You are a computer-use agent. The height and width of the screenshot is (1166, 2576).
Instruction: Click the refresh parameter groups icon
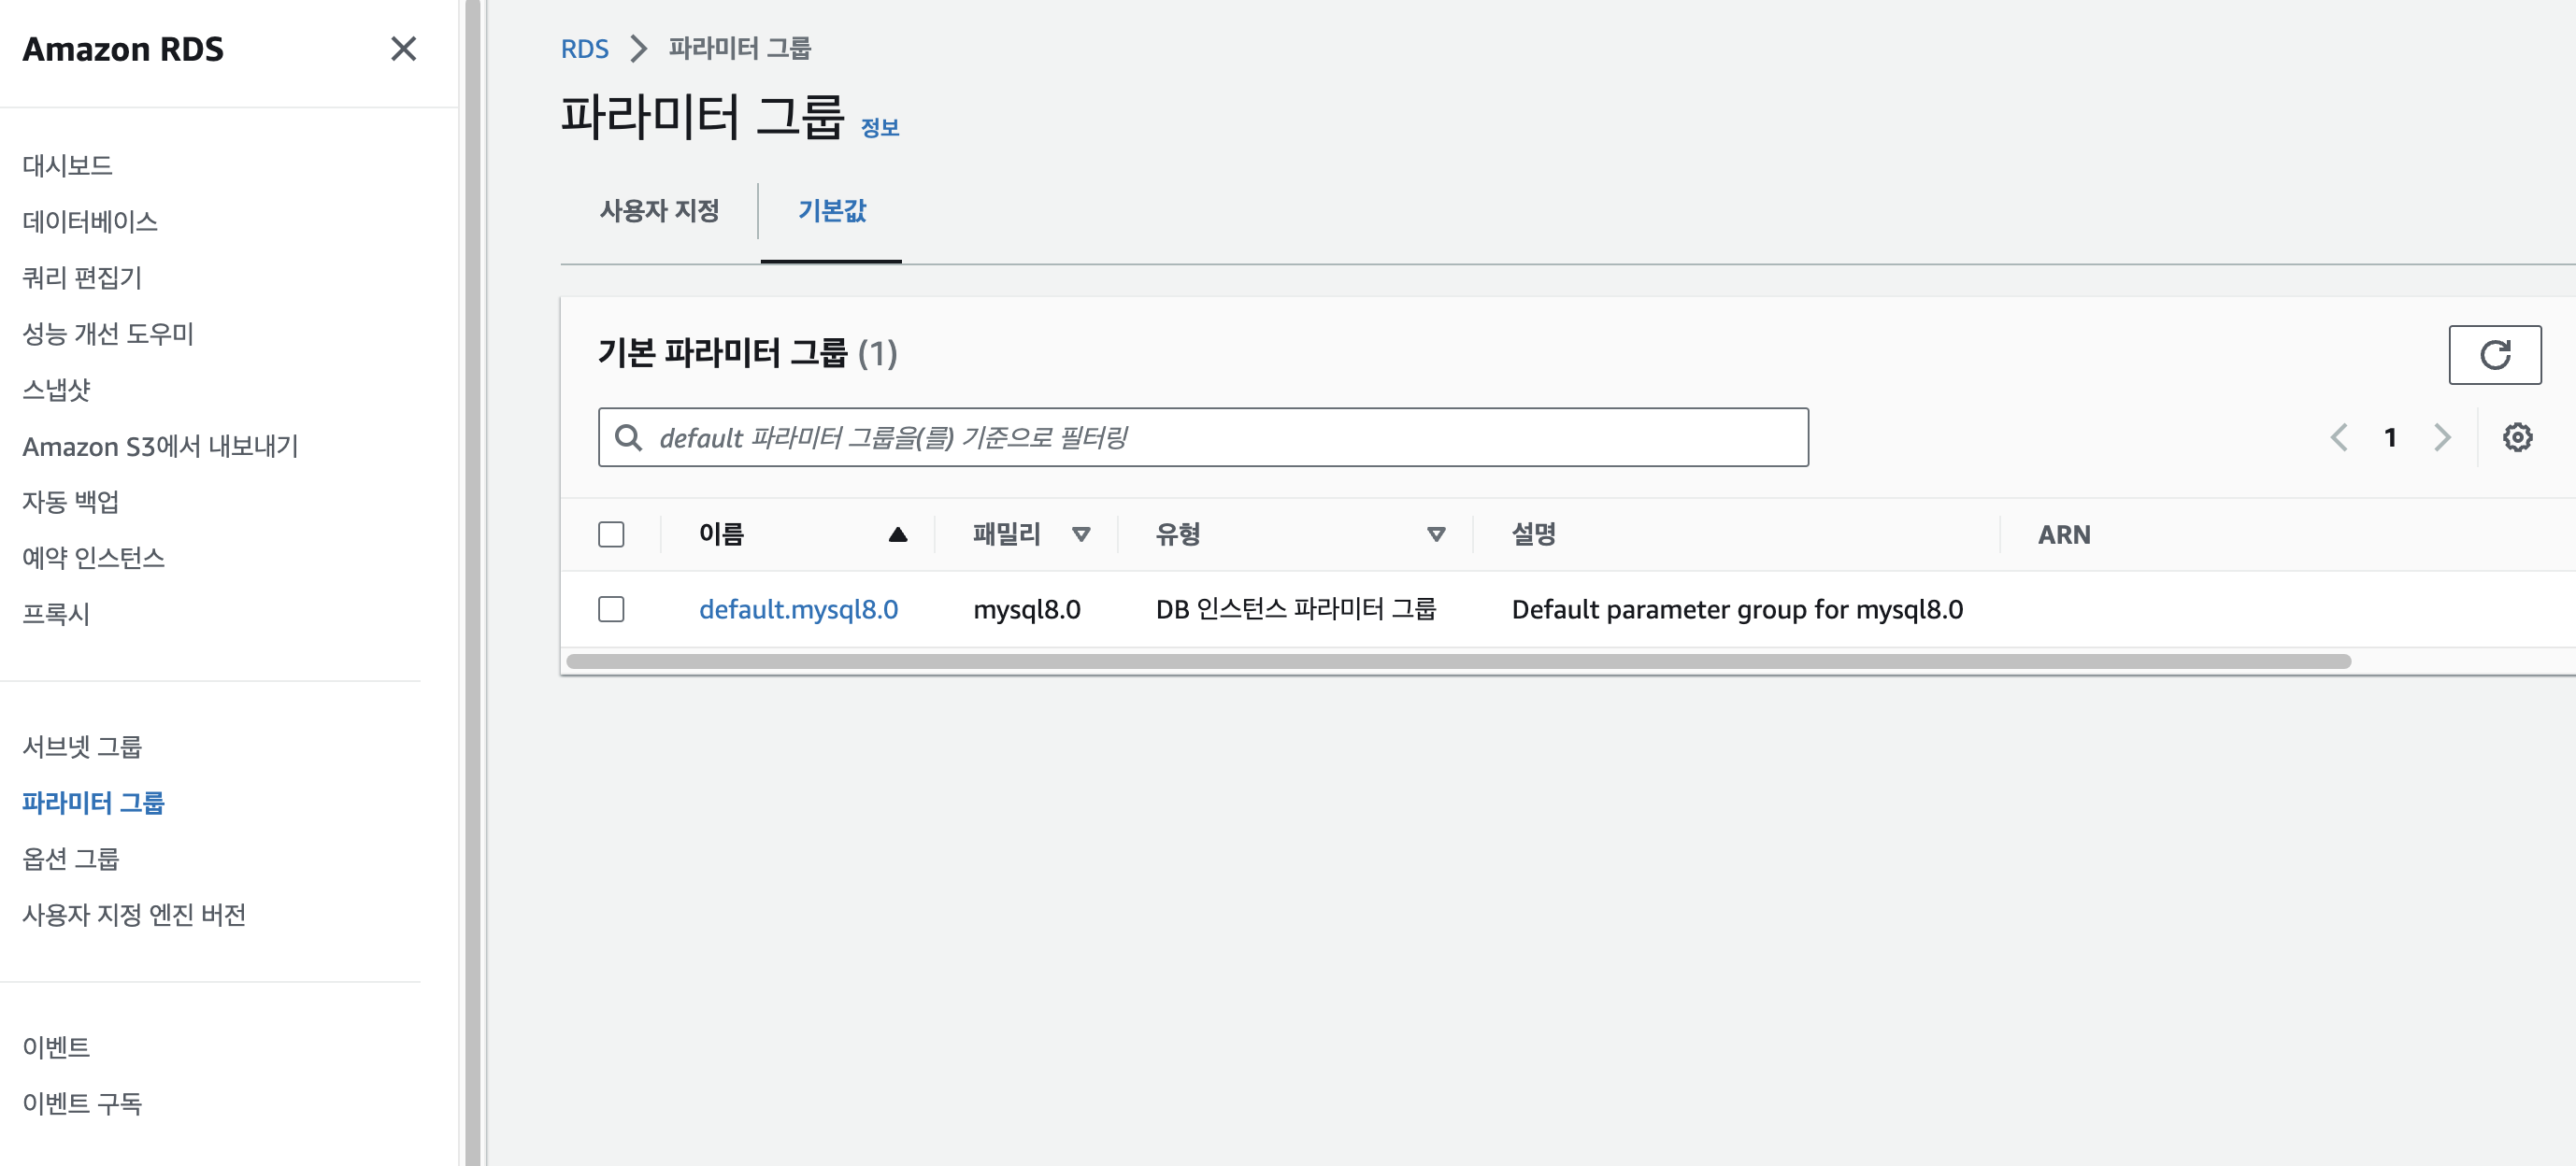[2493, 355]
